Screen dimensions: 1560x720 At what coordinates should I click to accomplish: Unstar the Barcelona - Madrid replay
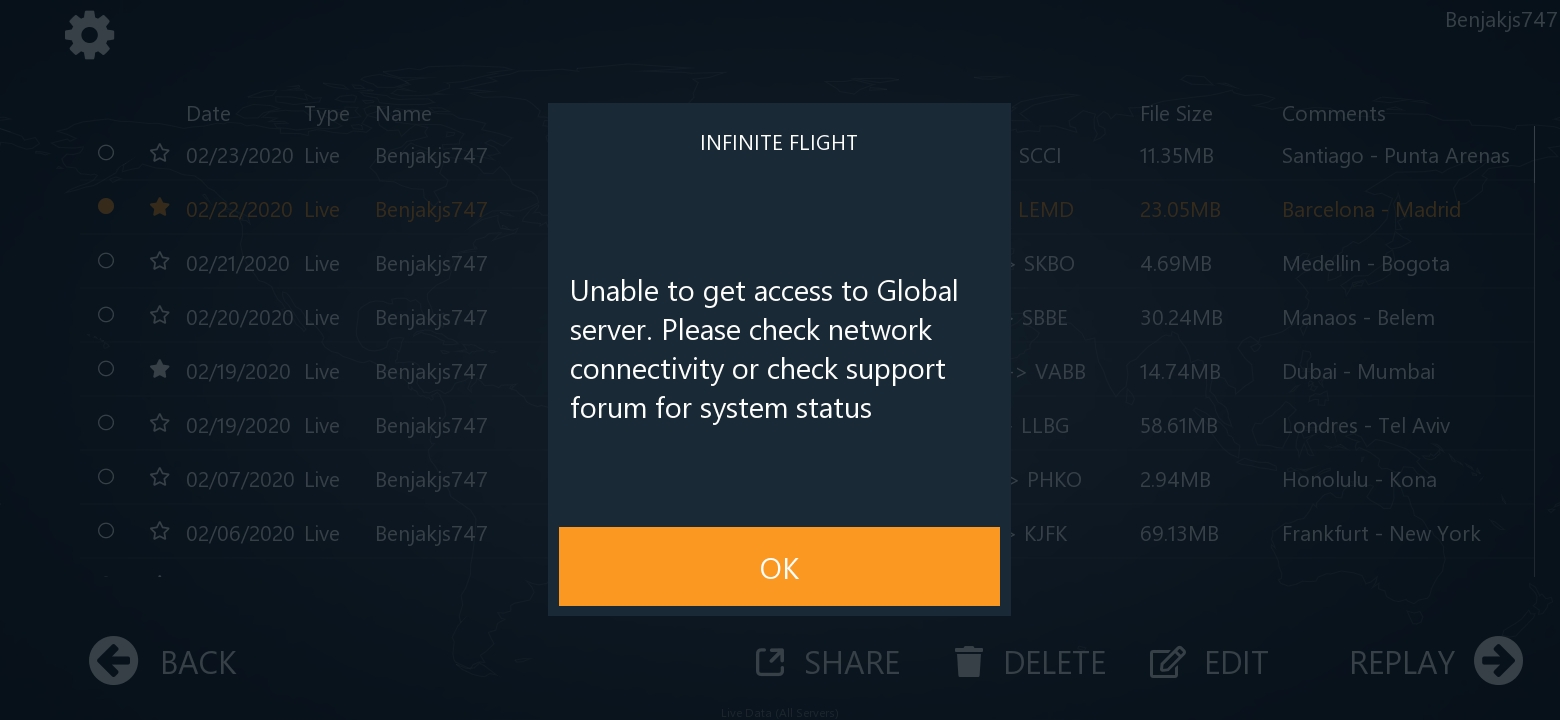click(x=159, y=208)
